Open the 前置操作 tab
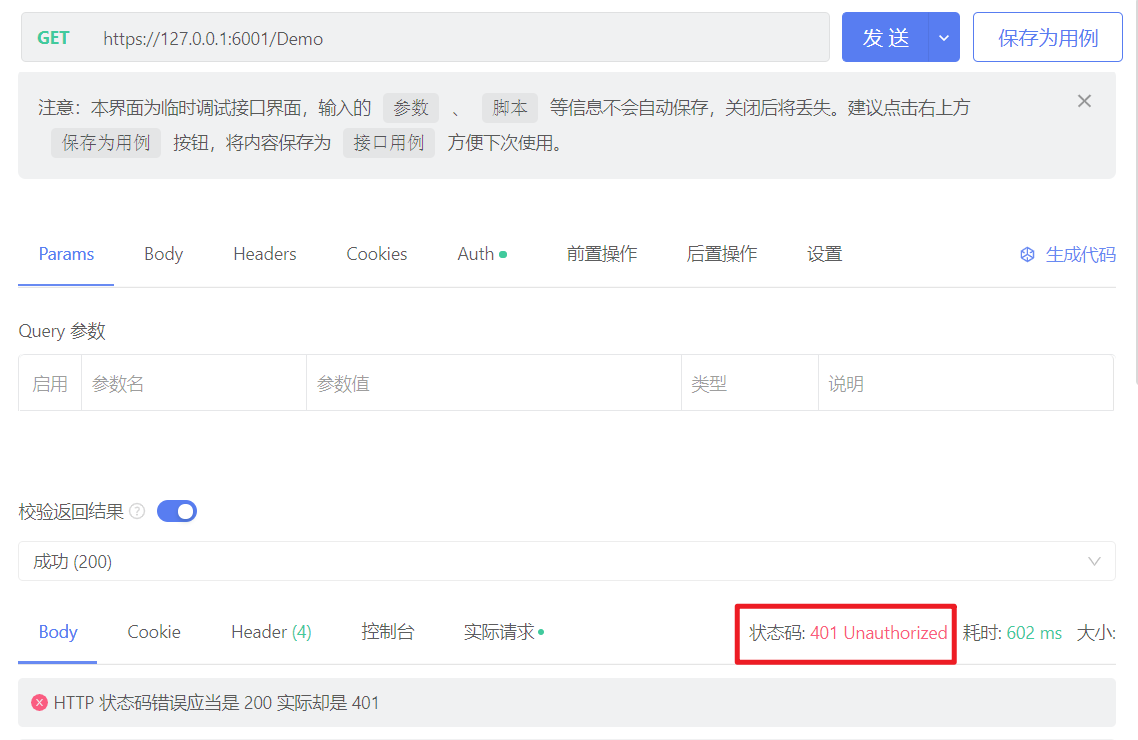Viewport: 1138px width, 740px height. click(x=601, y=254)
